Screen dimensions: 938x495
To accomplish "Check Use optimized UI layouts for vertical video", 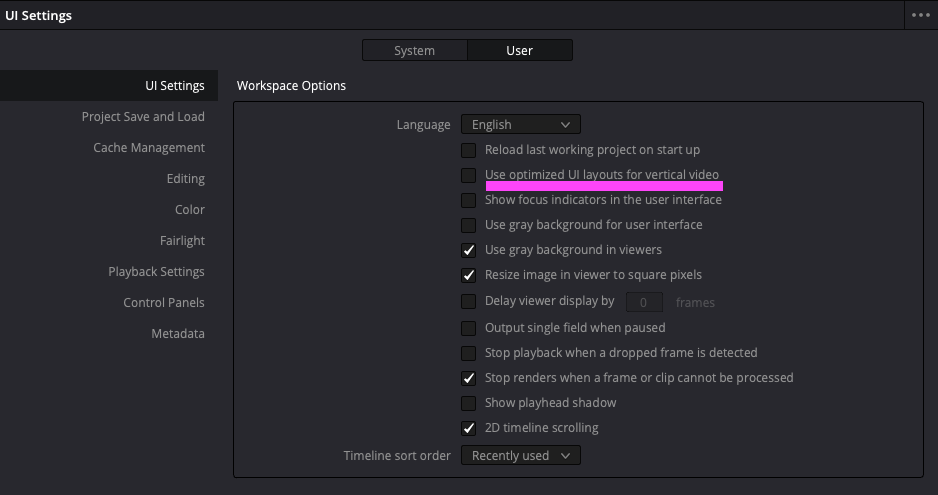I will [468, 175].
